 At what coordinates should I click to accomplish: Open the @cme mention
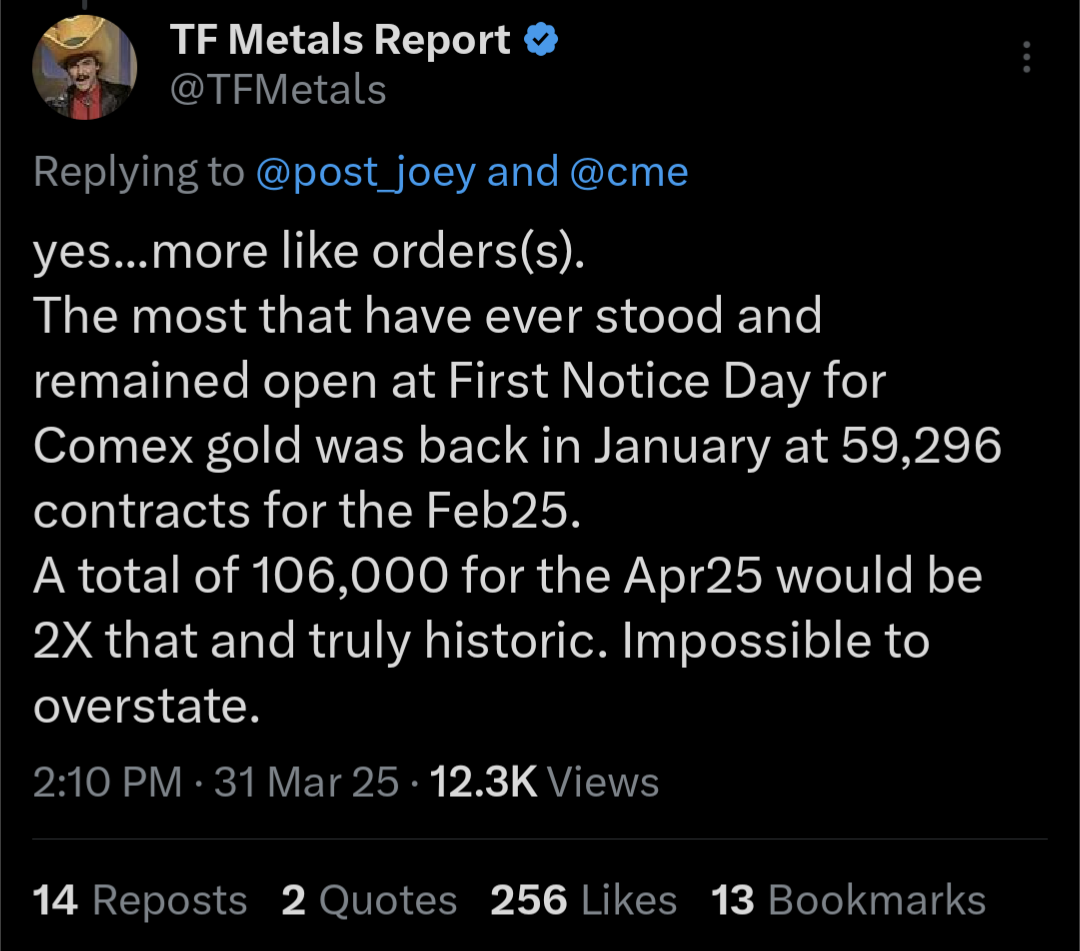(x=628, y=172)
